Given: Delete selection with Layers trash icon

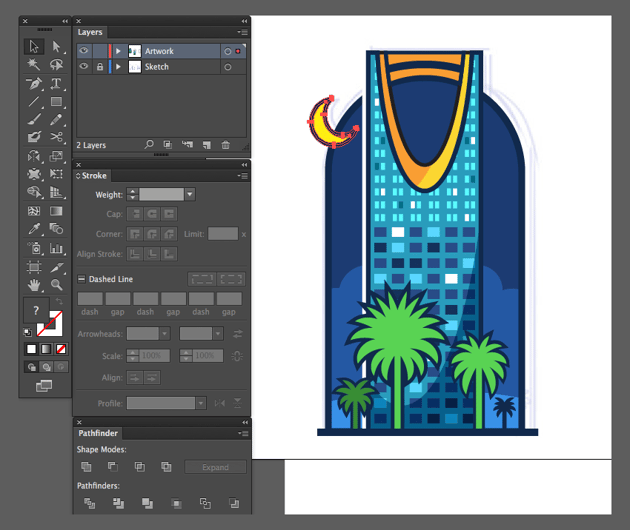Looking at the screenshot, I should 226,145.
